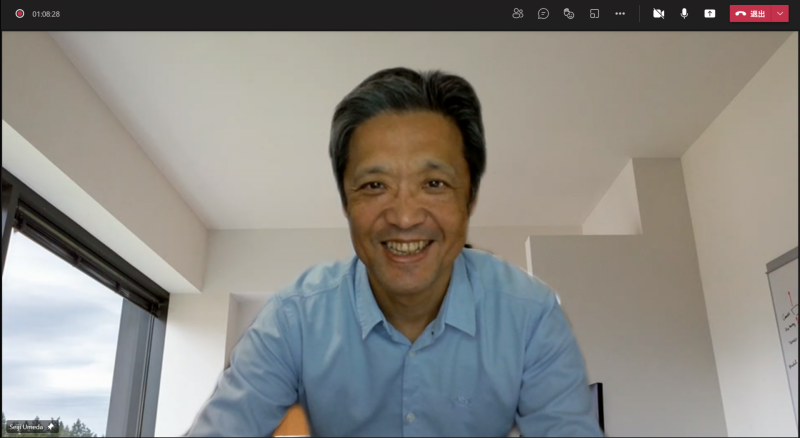Open the rooms view icon
The image size is (800, 438).
(594, 14)
